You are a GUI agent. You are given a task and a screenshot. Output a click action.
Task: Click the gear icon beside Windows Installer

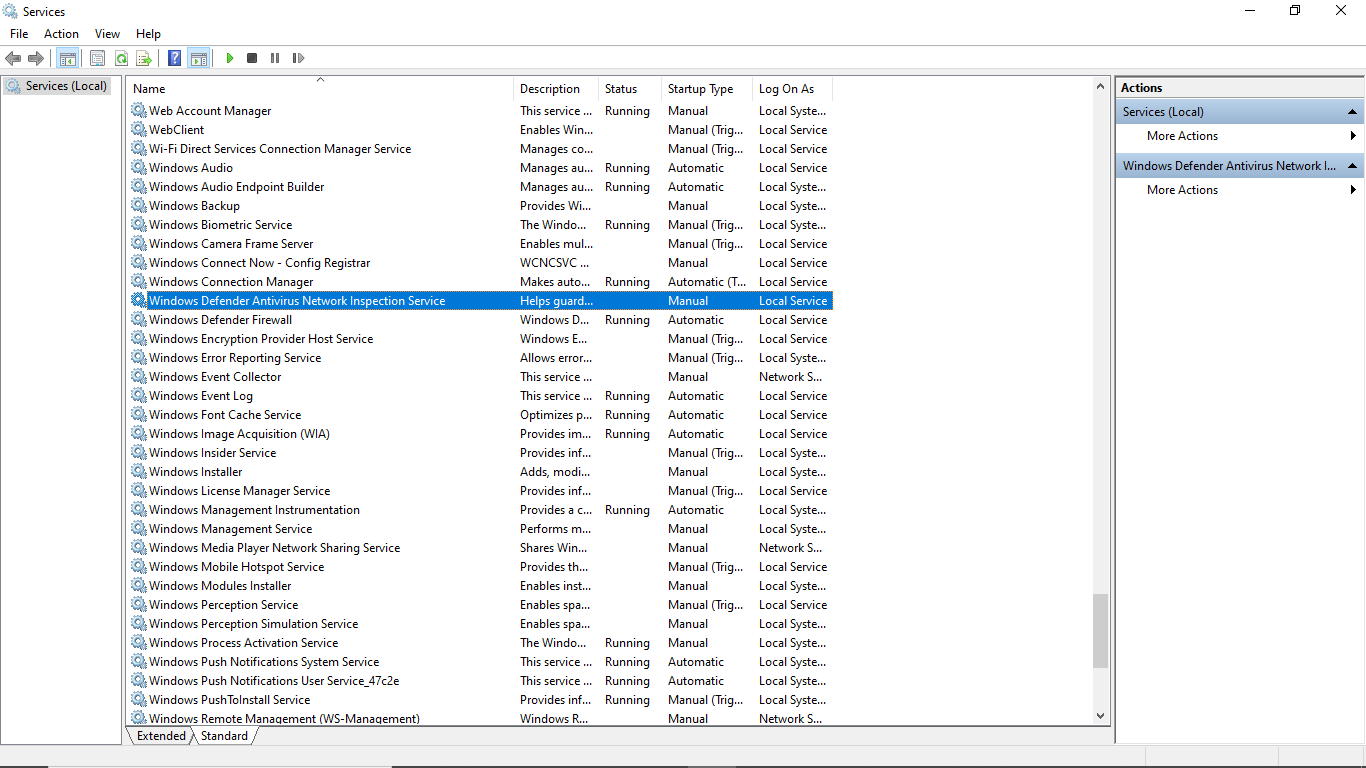pos(138,472)
